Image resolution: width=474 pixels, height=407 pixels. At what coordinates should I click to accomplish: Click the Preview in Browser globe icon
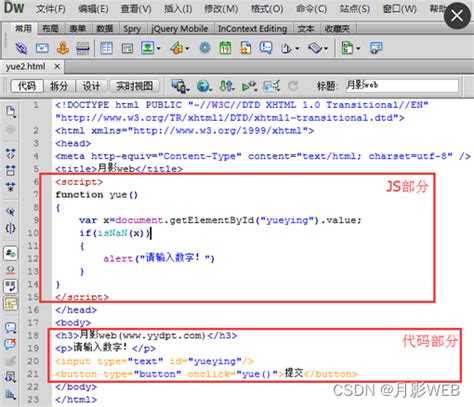[203, 86]
